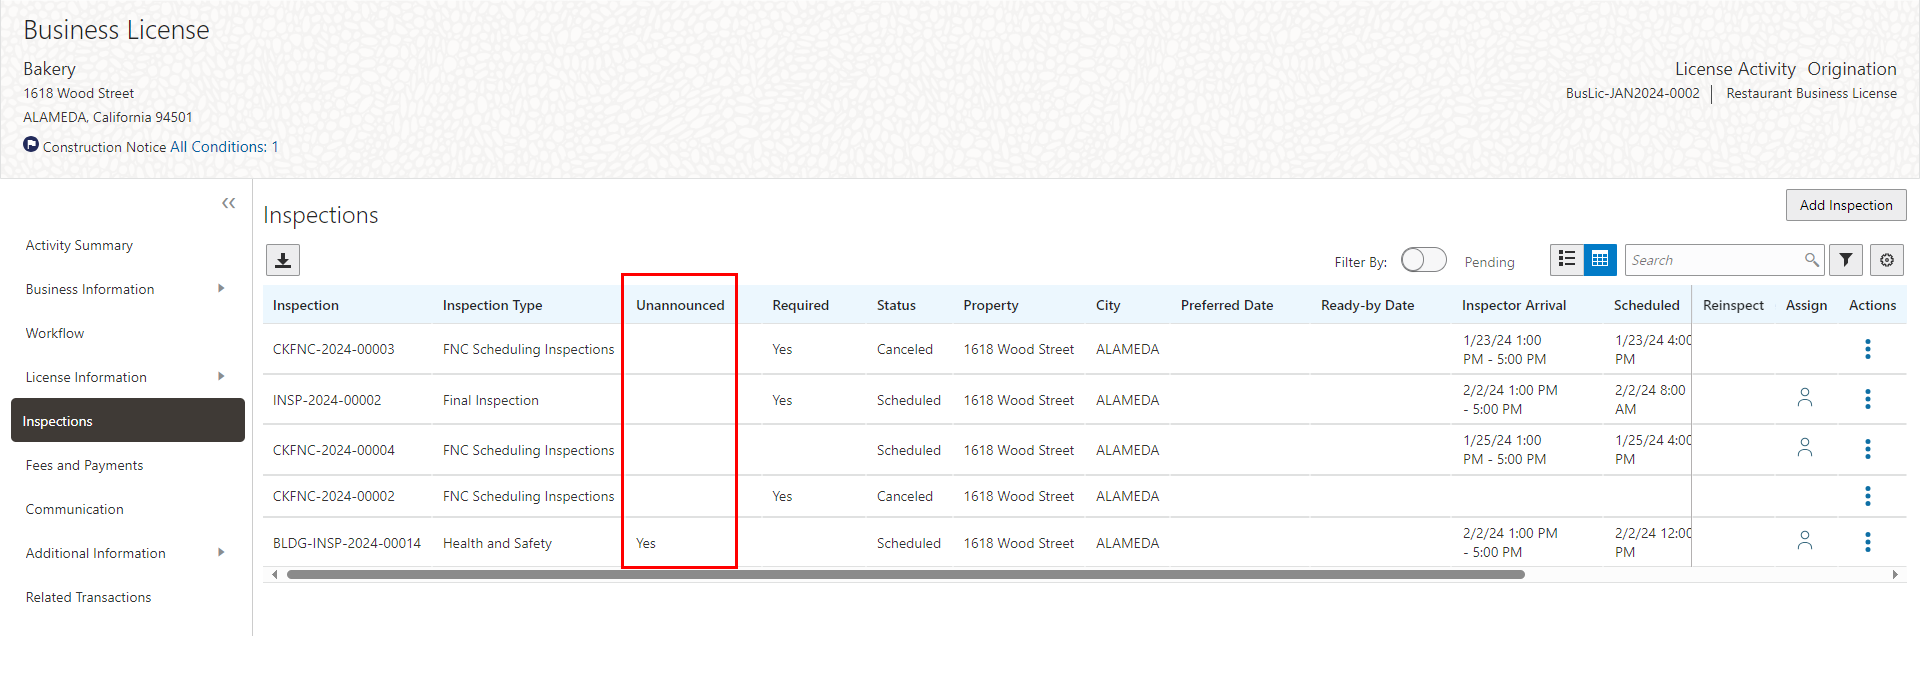Screen dimensions: 1920x673
Task: Open Fees and Payments
Action: coord(84,465)
